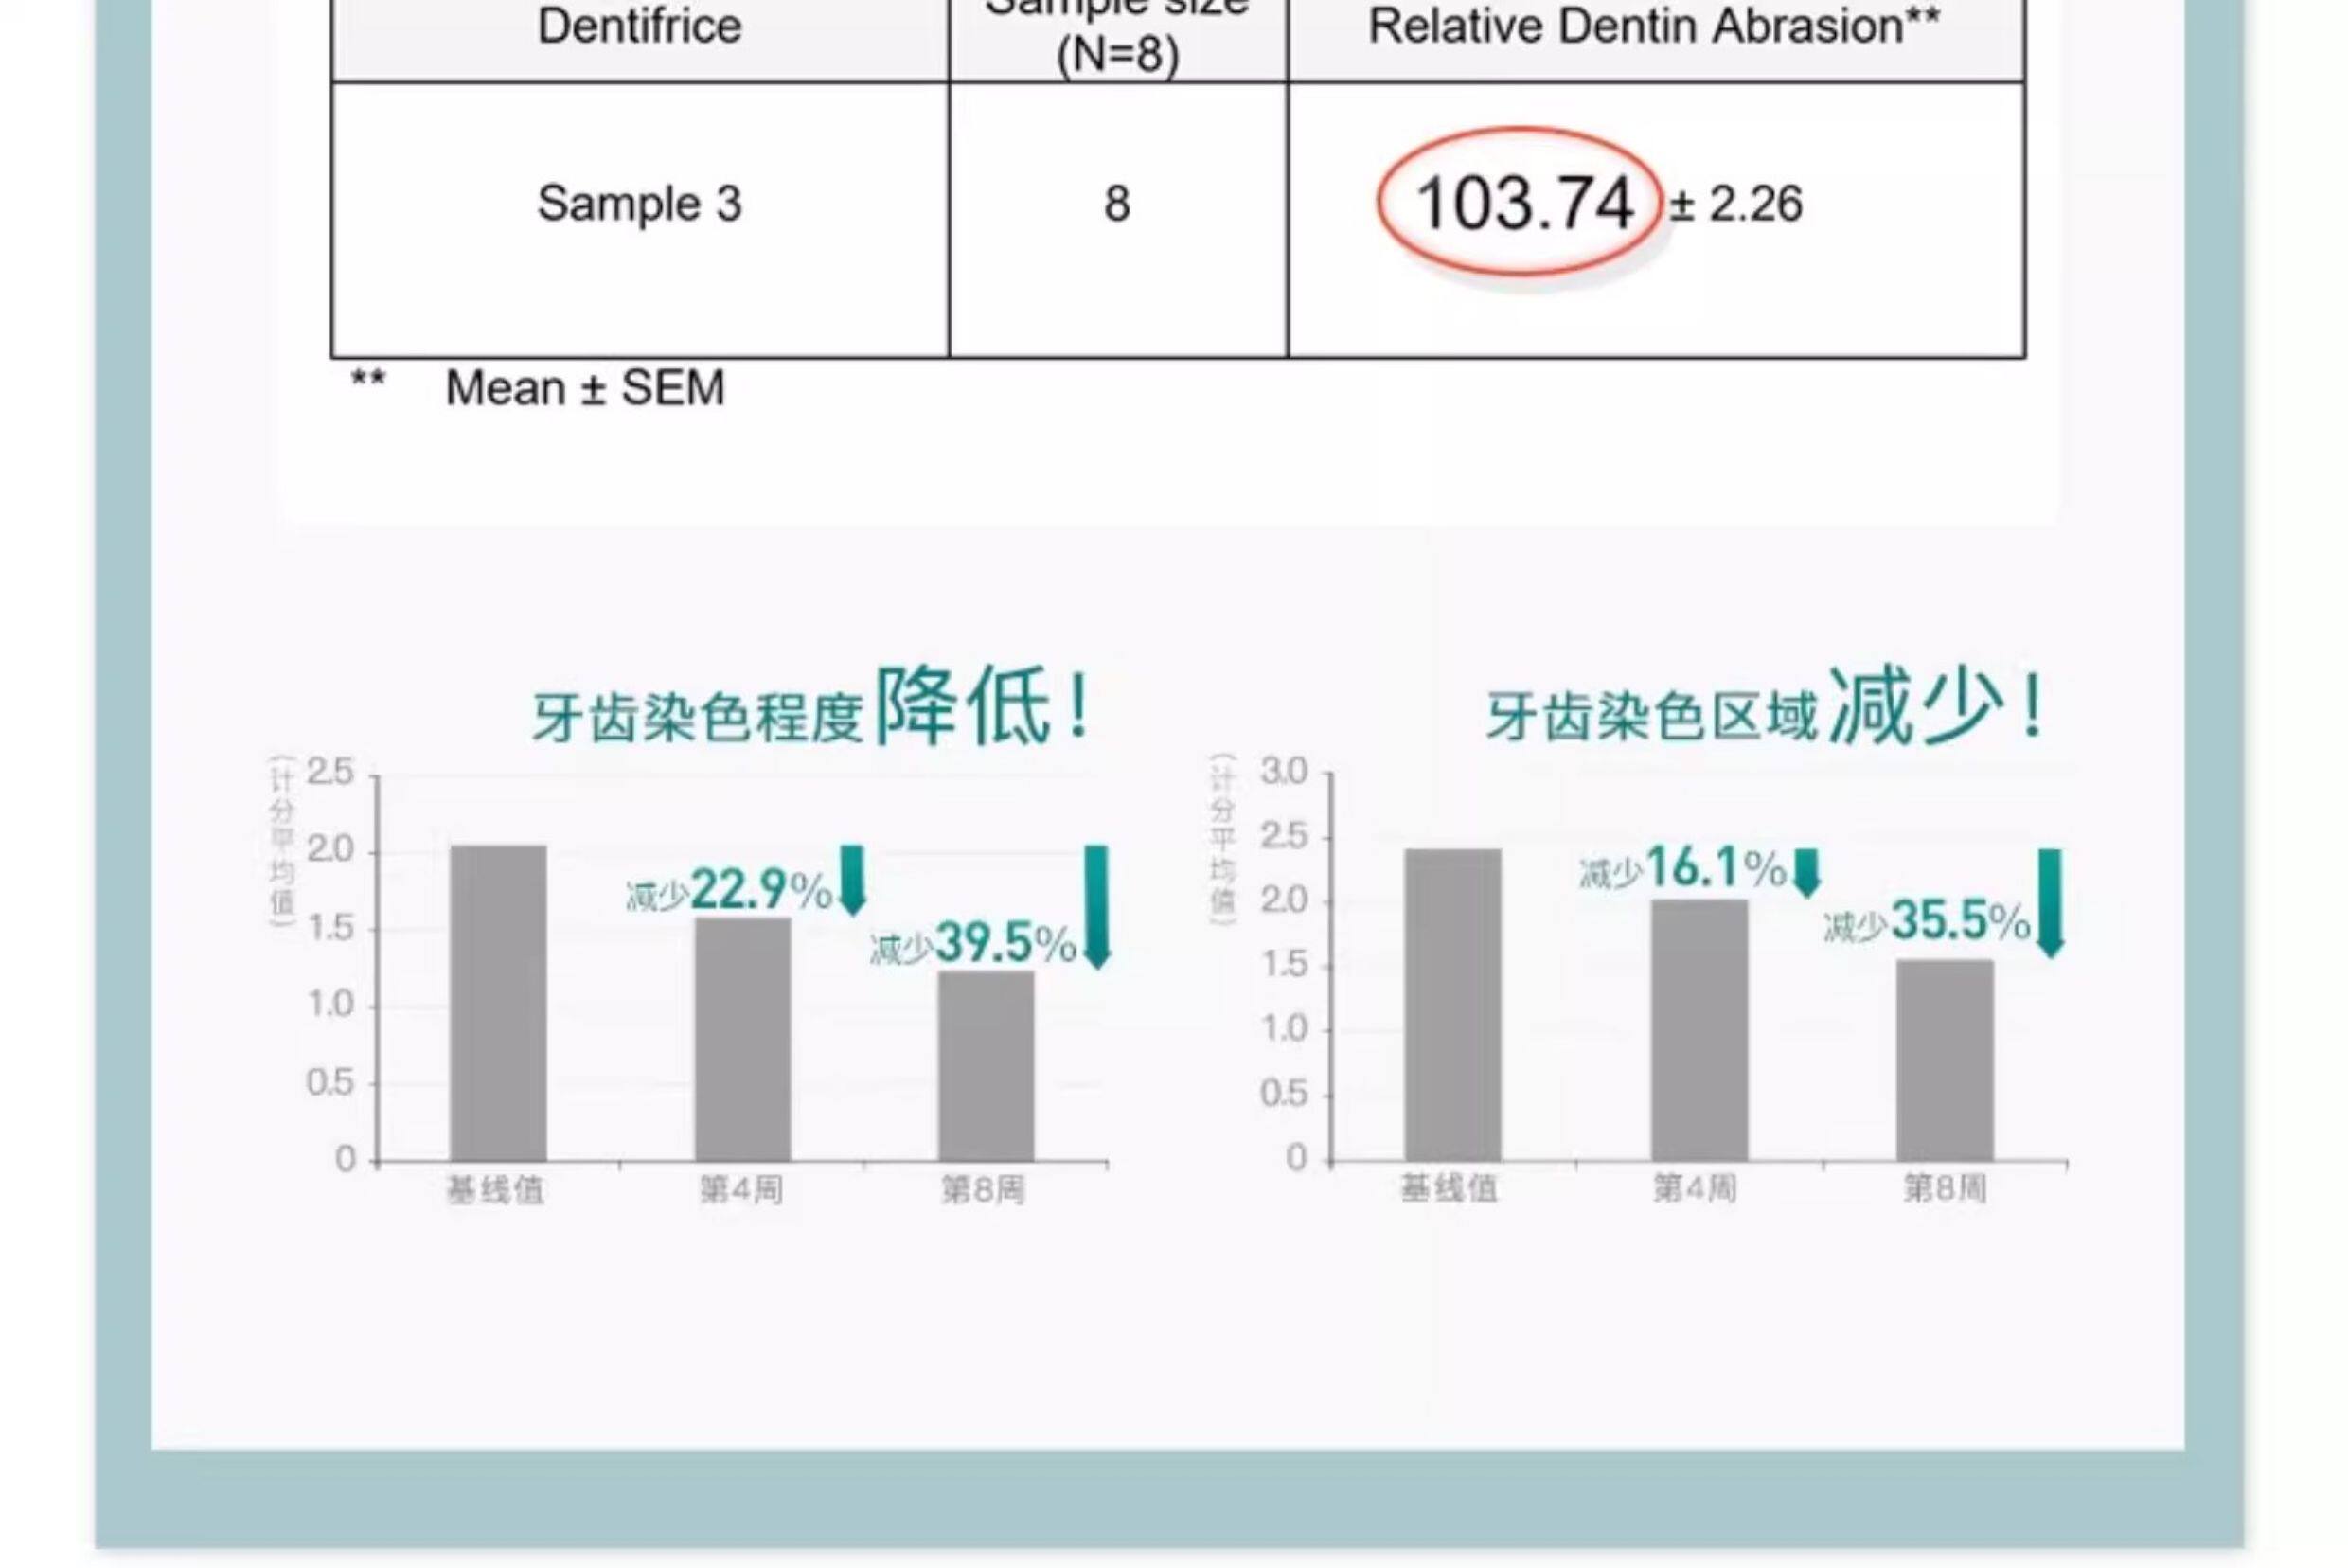Screen dimensions: 2348x1568
Task: Click the 减少16.1% label
Action: pos(1683,869)
